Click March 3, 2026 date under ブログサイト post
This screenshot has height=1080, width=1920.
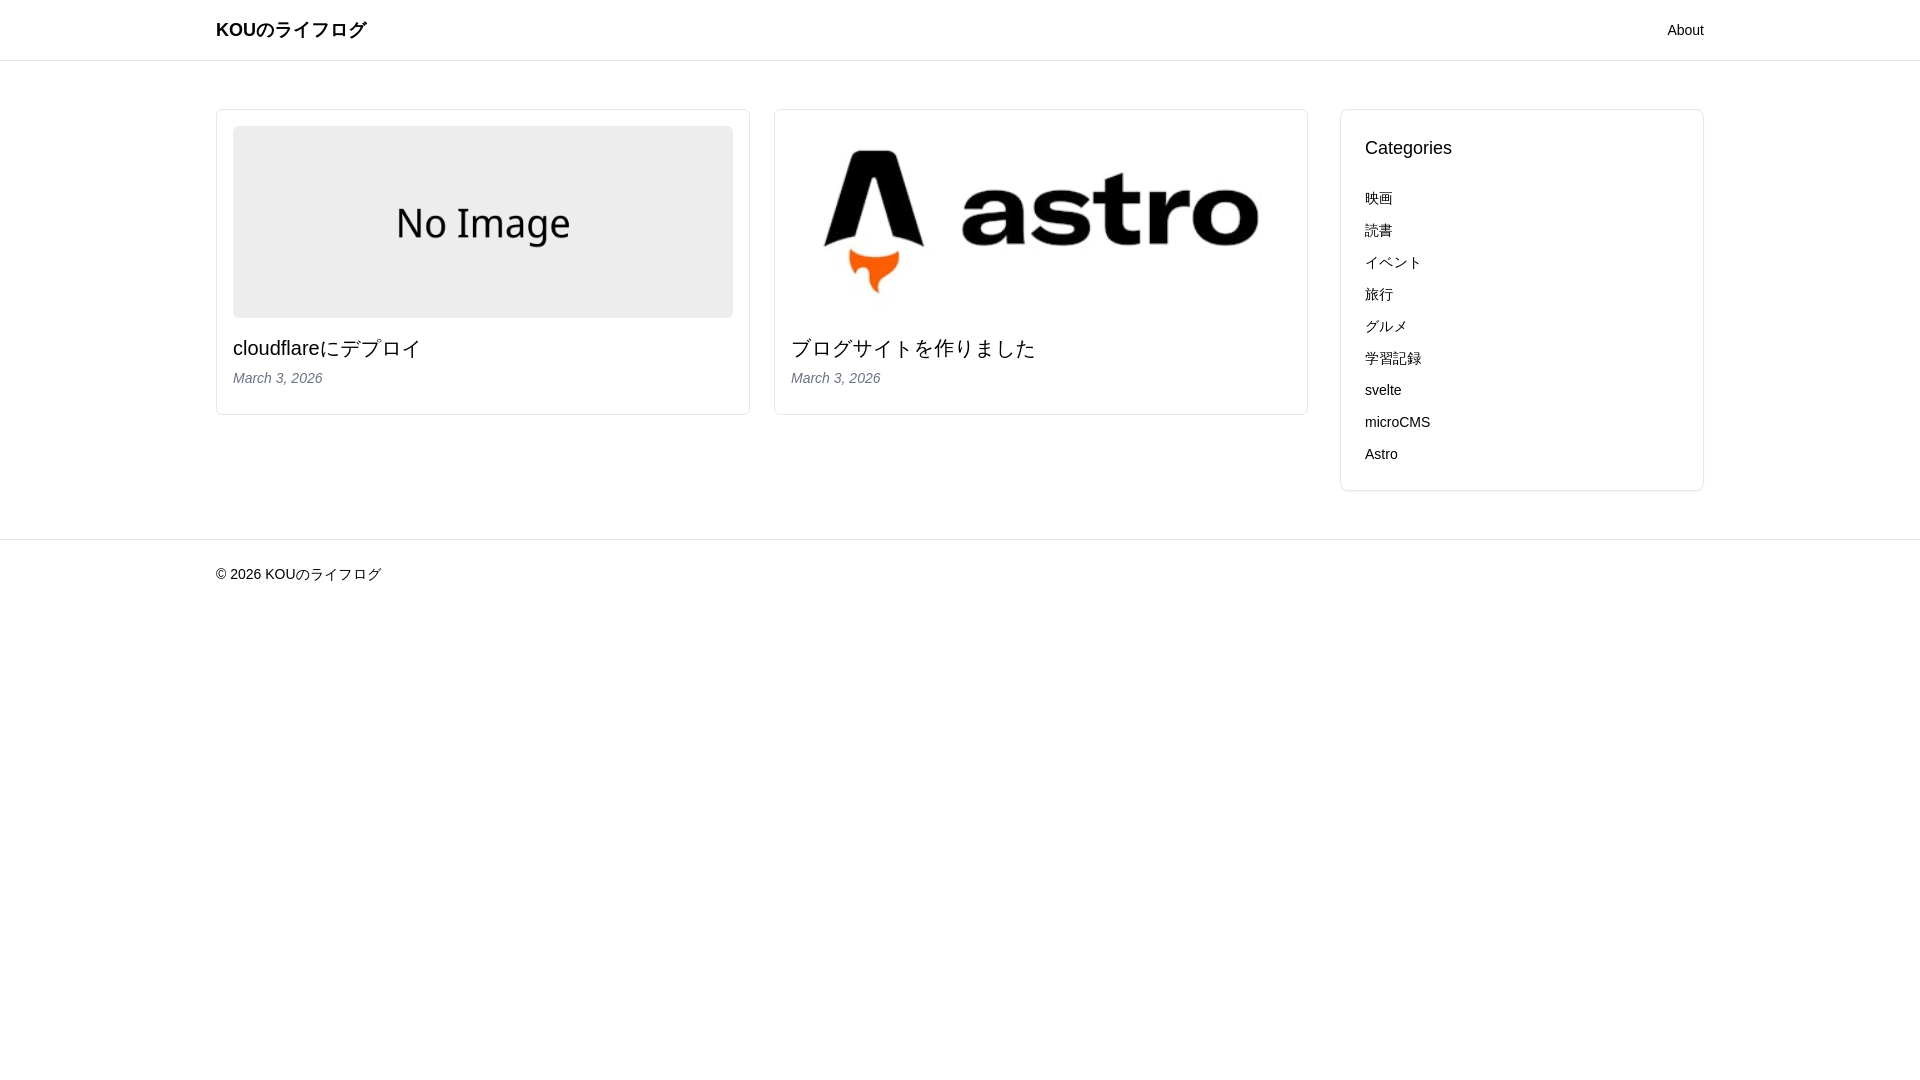tap(836, 378)
